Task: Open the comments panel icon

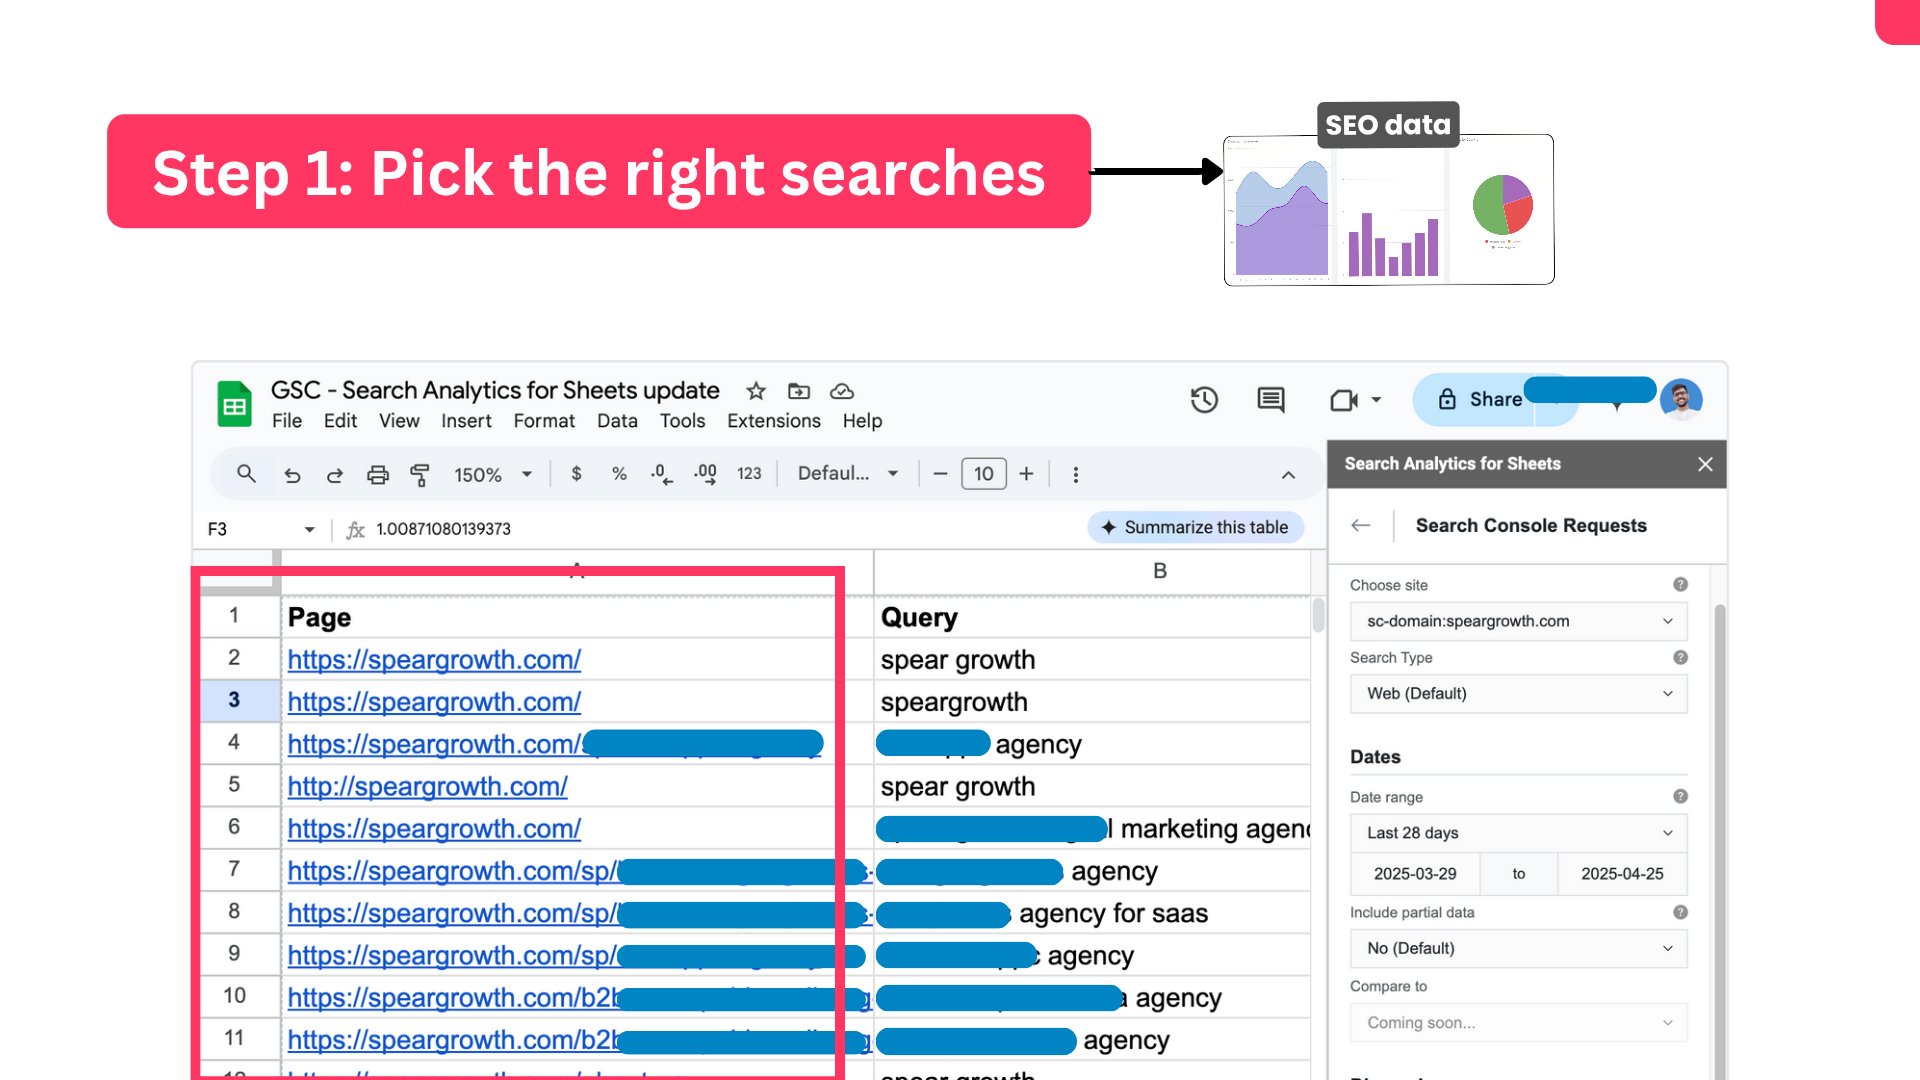Action: (1271, 400)
